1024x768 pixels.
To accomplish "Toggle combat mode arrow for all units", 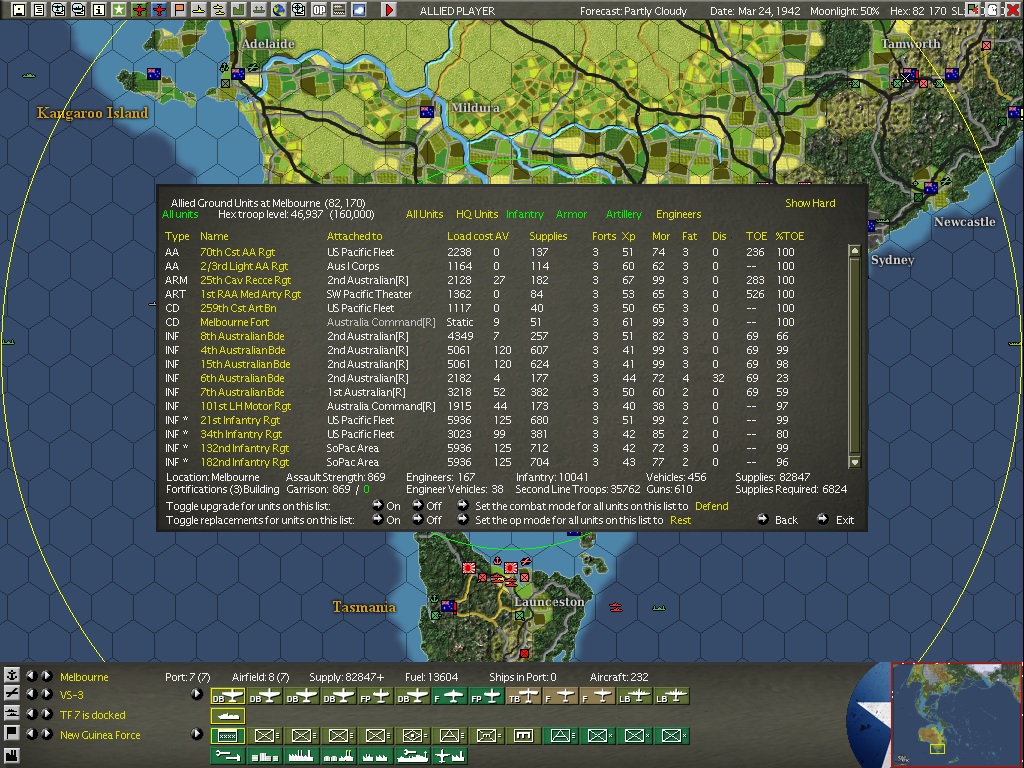I will [x=462, y=505].
